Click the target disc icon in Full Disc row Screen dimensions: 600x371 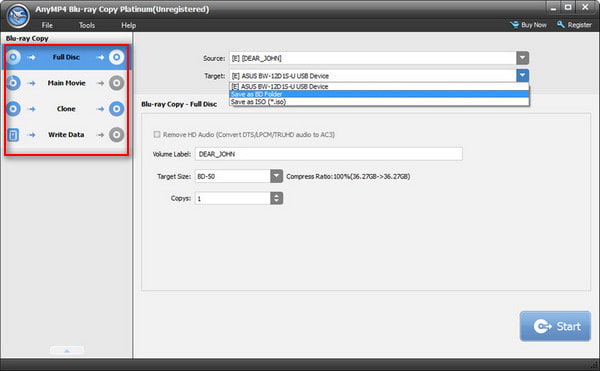116,57
